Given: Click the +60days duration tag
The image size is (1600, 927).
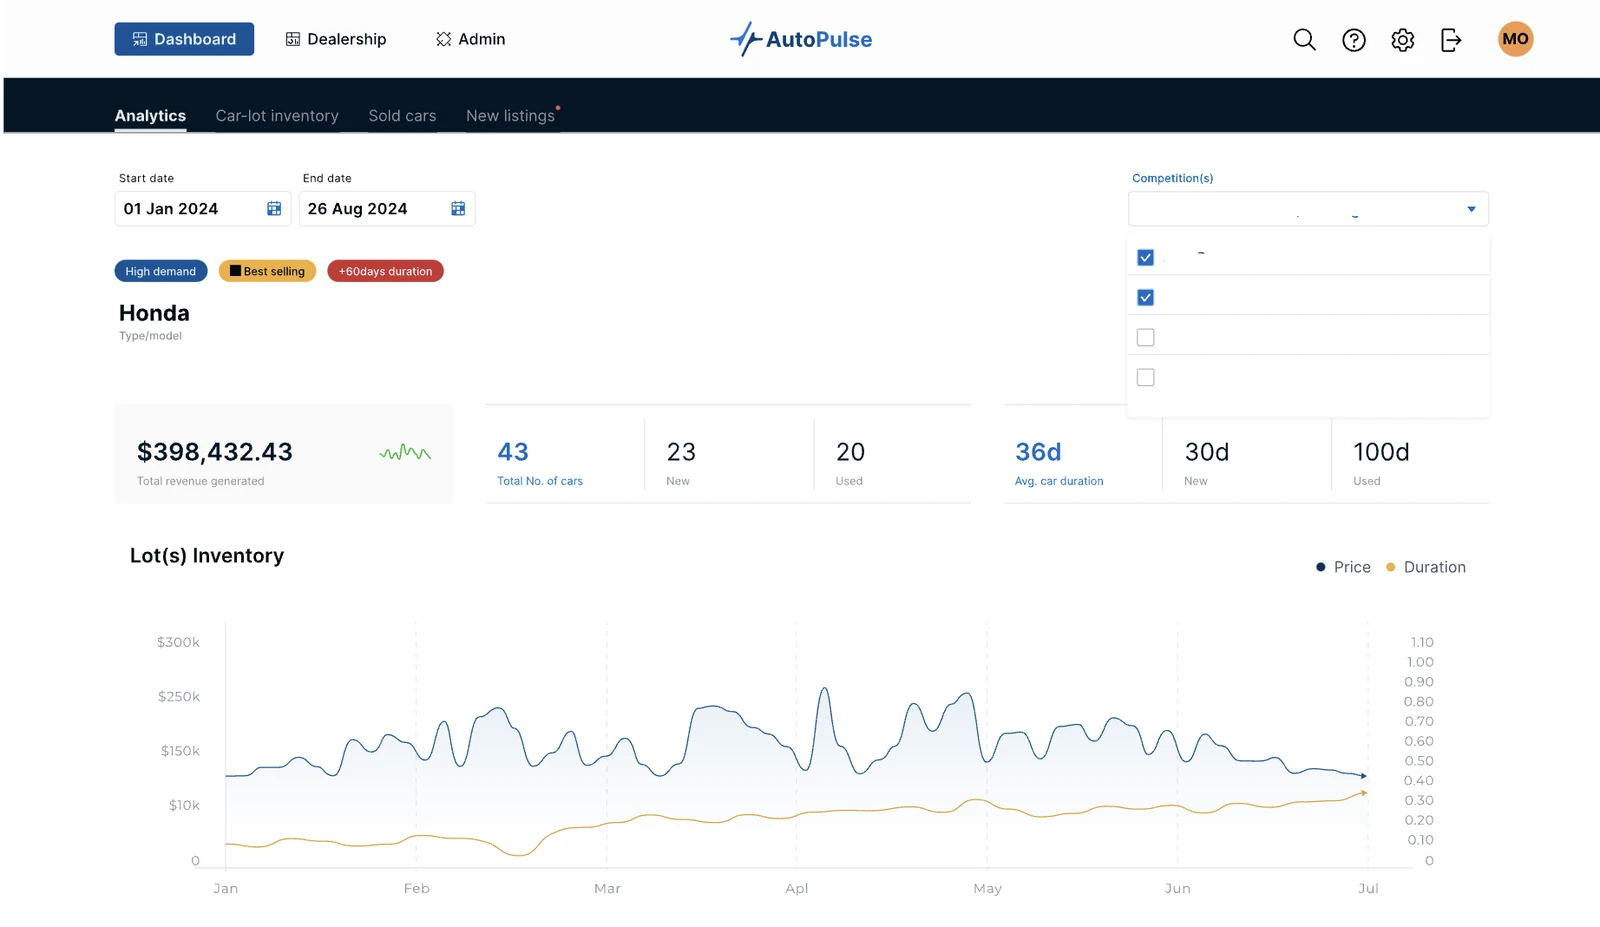Looking at the screenshot, I should click(x=385, y=271).
